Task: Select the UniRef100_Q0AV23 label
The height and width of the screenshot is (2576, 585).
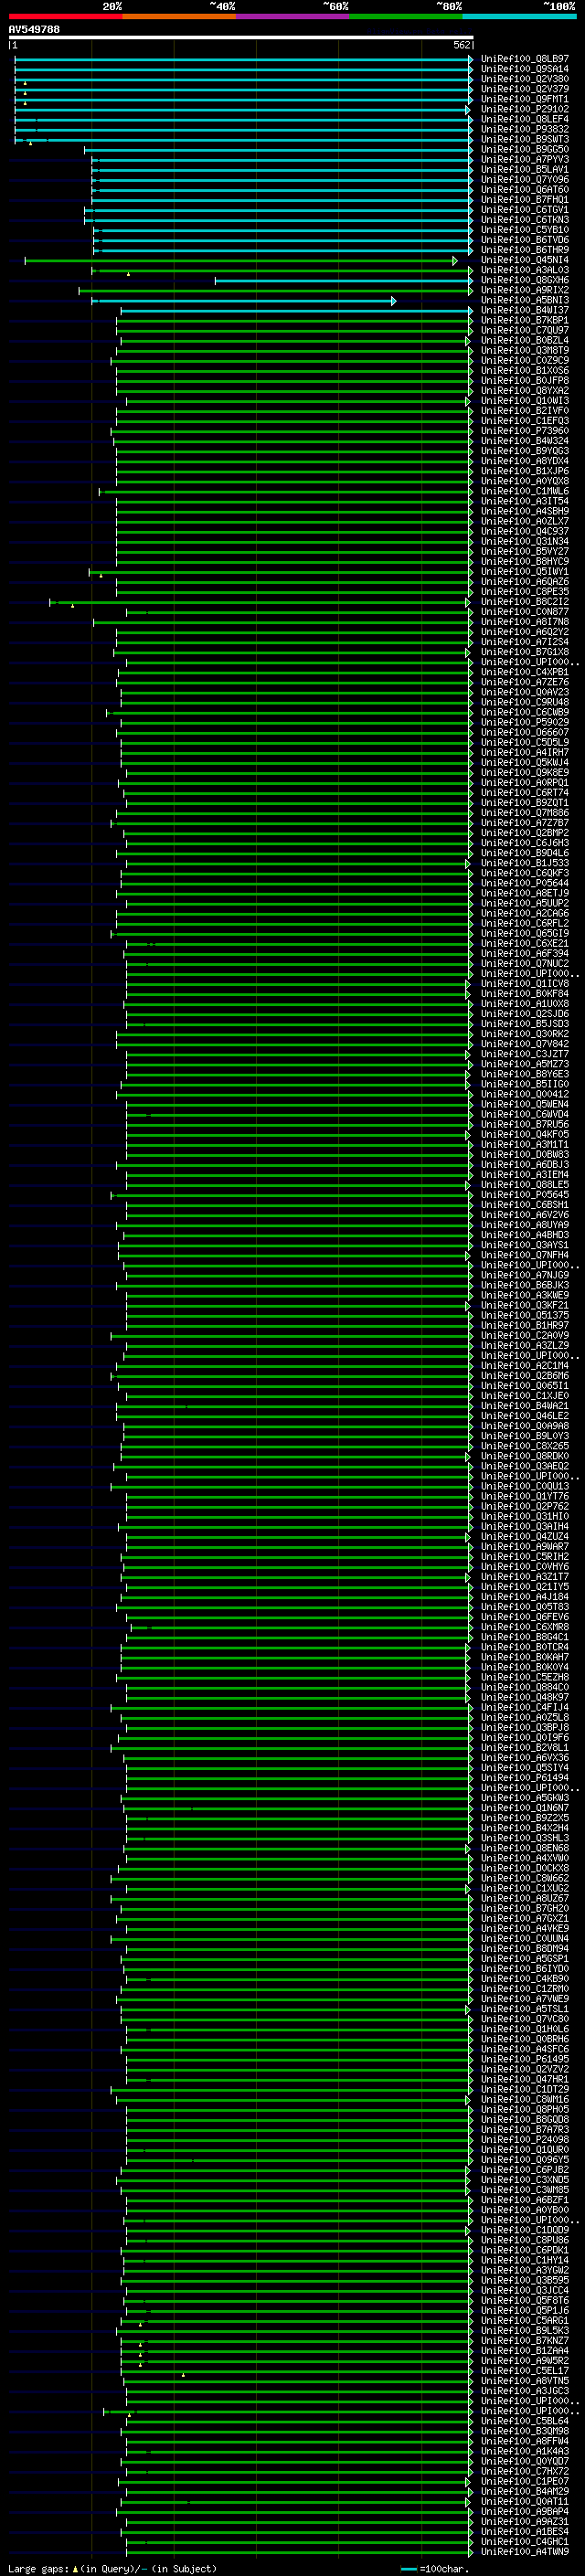Action: pos(524,692)
